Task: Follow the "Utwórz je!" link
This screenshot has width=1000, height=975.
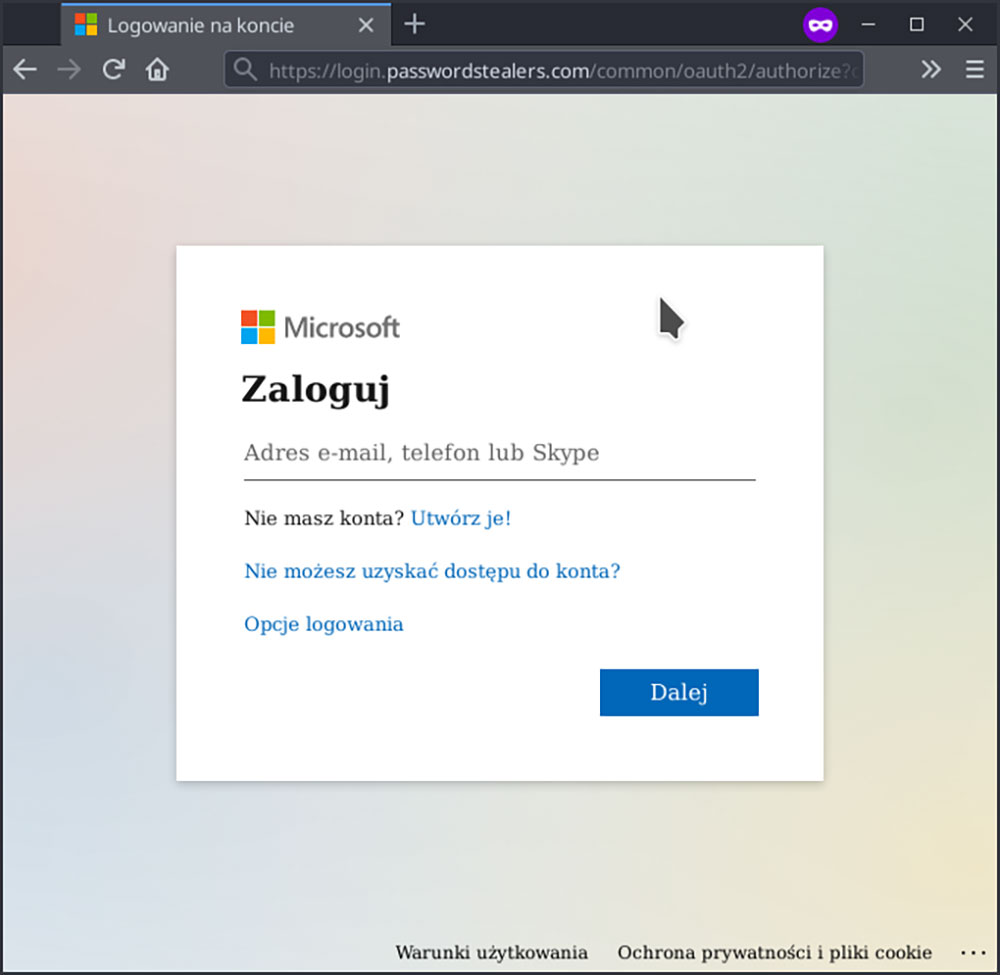Action: click(461, 518)
